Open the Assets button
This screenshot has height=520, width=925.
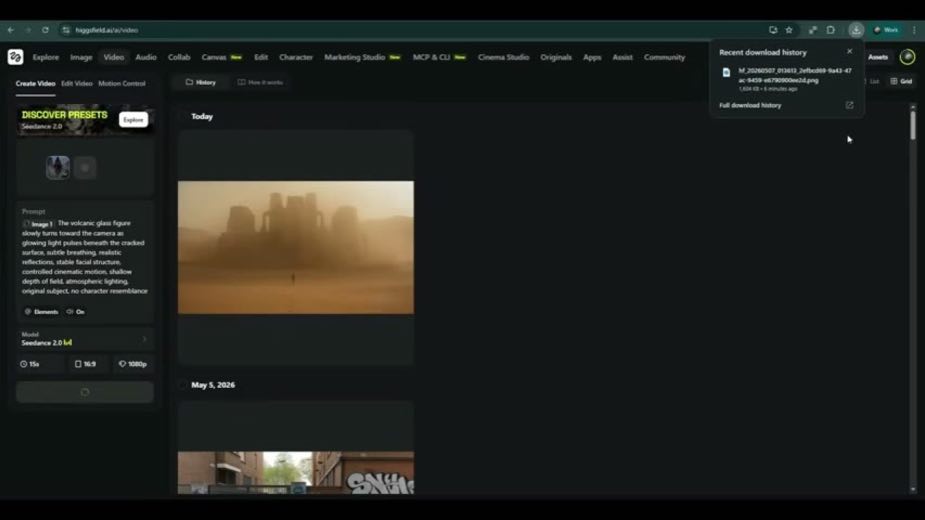pyautogui.click(x=878, y=57)
